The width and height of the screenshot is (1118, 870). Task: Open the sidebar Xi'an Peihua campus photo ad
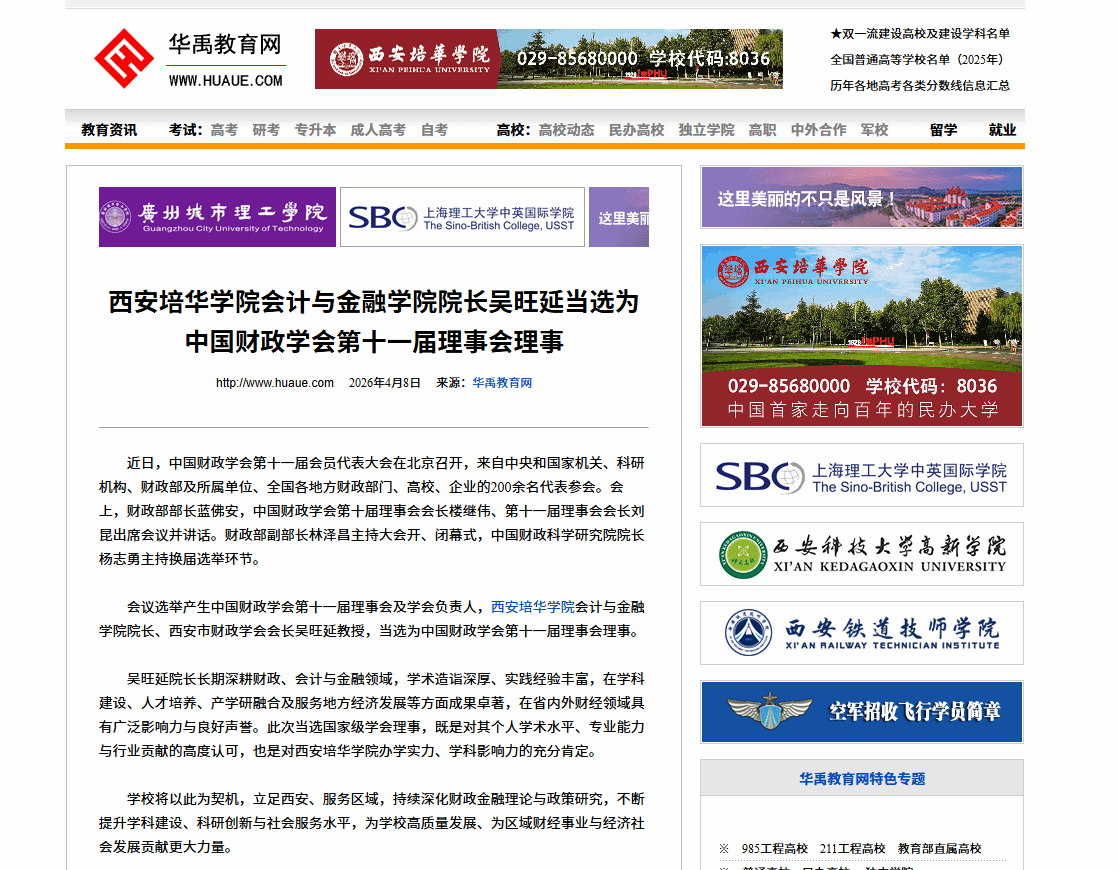(861, 336)
